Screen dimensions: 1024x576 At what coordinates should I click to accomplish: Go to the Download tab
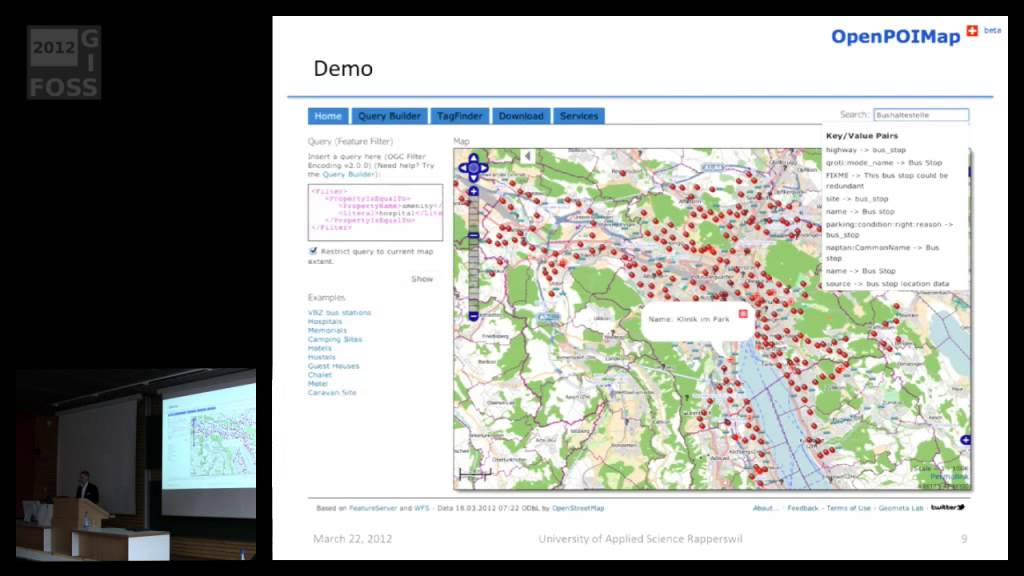click(521, 116)
